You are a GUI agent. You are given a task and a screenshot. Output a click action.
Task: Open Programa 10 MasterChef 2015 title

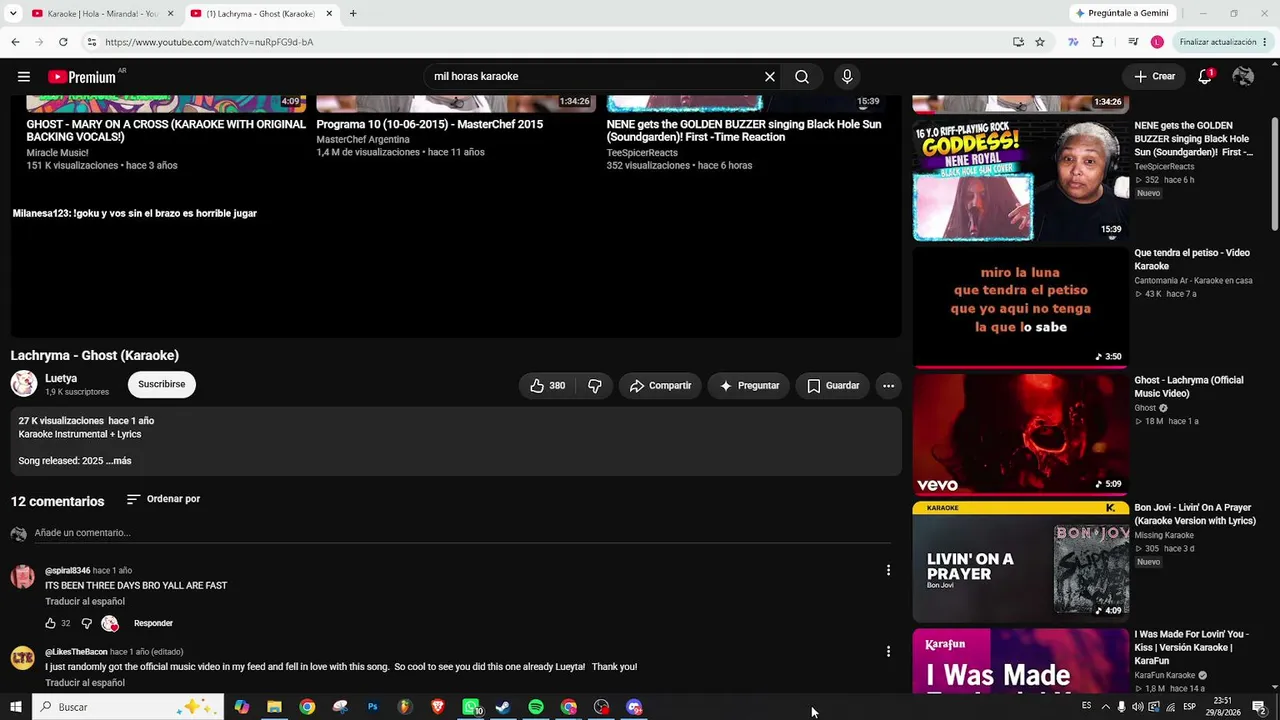click(x=430, y=125)
